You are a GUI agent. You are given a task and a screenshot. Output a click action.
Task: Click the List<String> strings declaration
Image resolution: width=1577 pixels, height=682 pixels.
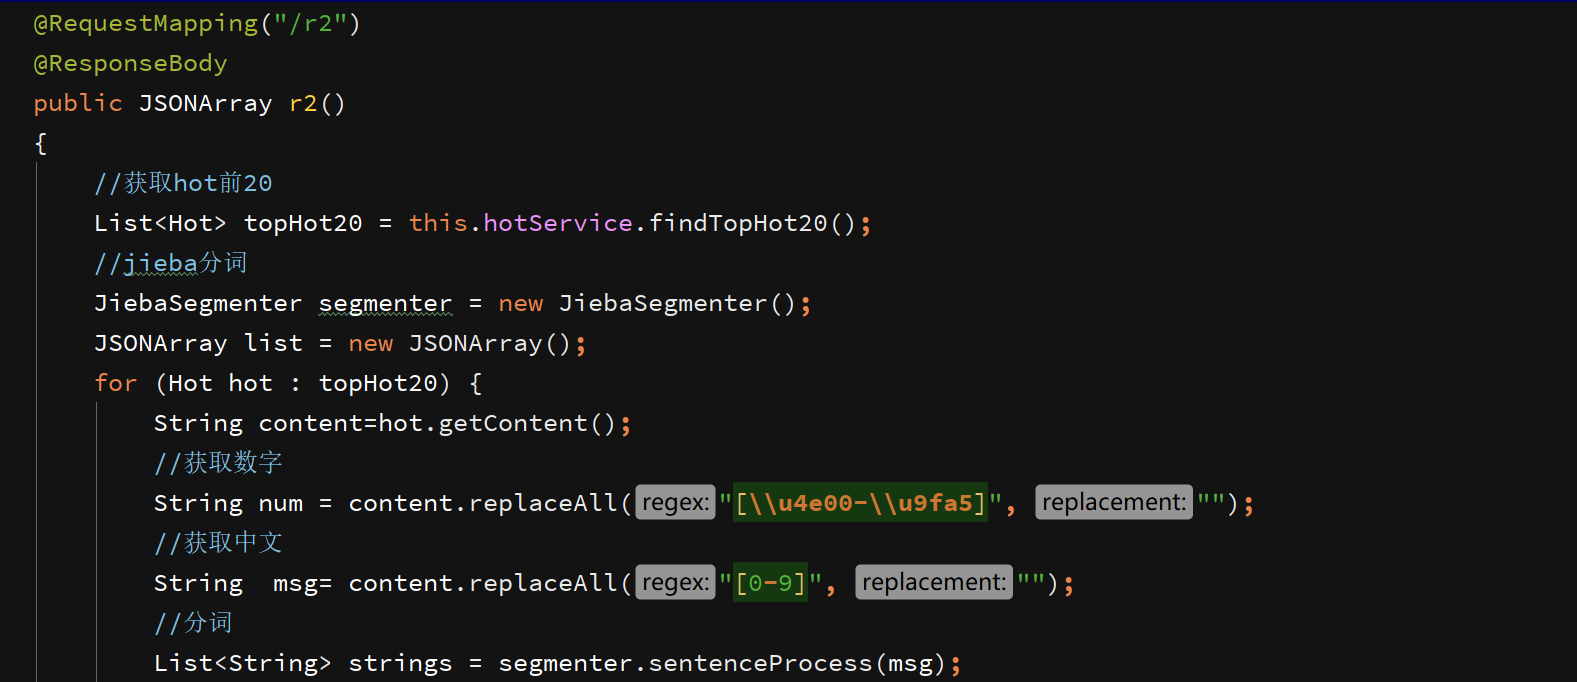(x=303, y=663)
